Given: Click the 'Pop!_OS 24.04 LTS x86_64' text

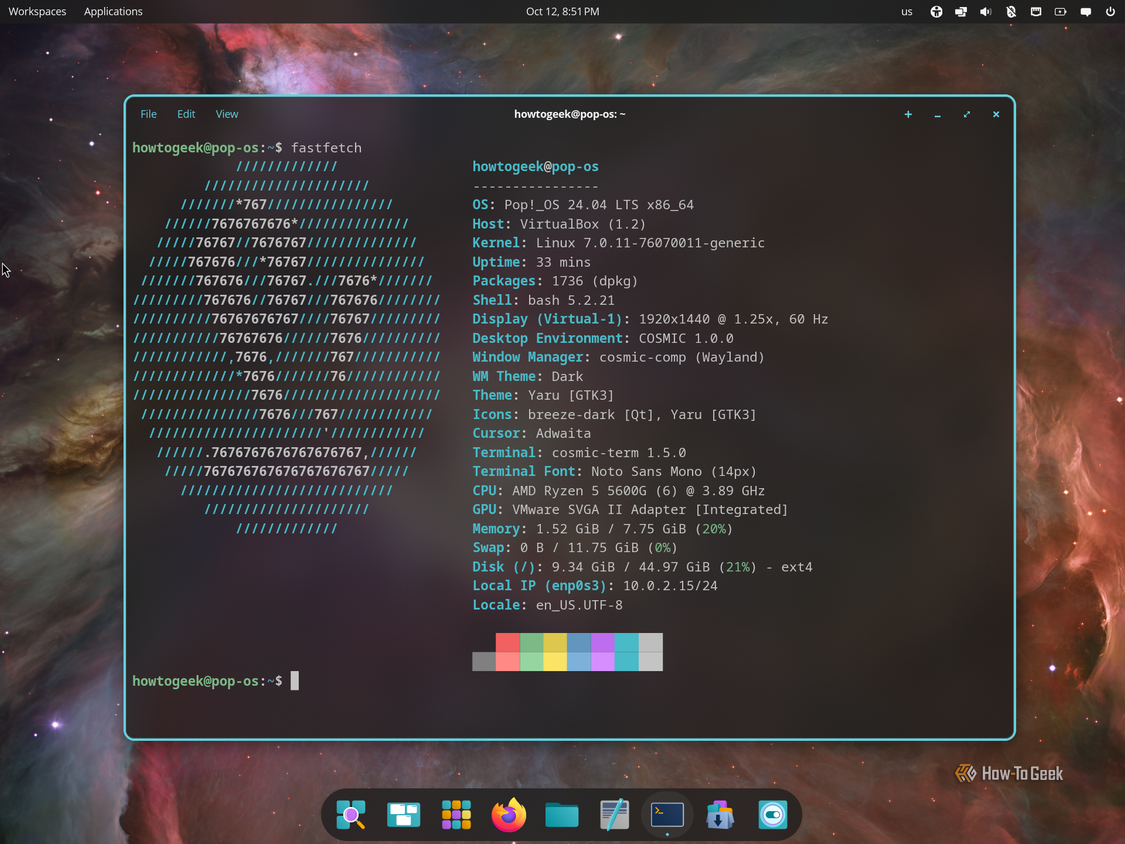Looking at the screenshot, I should point(599,205).
